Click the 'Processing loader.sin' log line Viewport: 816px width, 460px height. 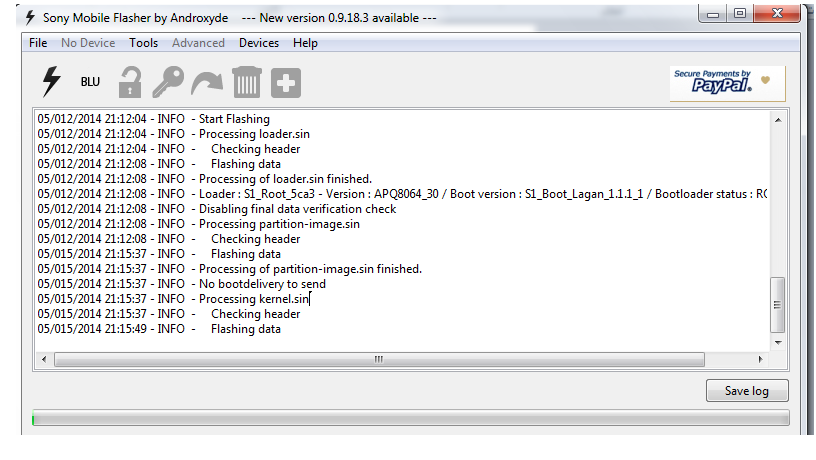pyautogui.click(x=173, y=134)
